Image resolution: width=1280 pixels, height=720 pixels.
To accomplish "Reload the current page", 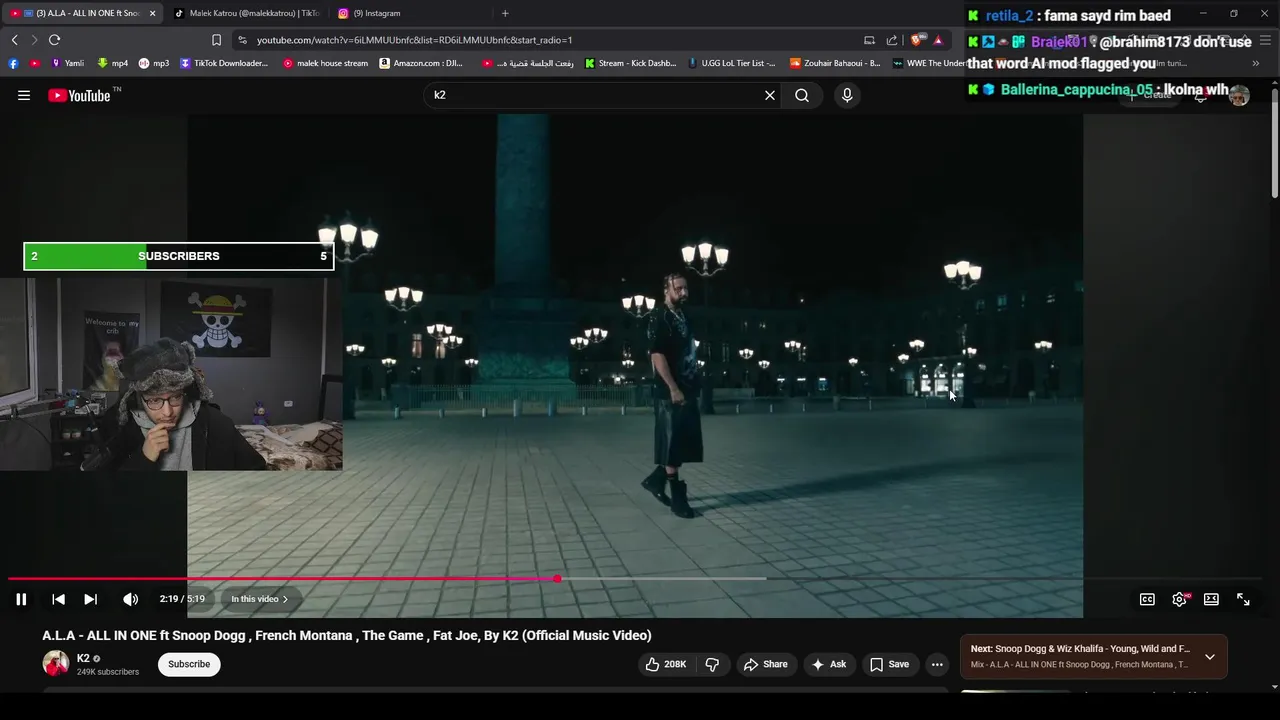I will click(x=55, y=40).
